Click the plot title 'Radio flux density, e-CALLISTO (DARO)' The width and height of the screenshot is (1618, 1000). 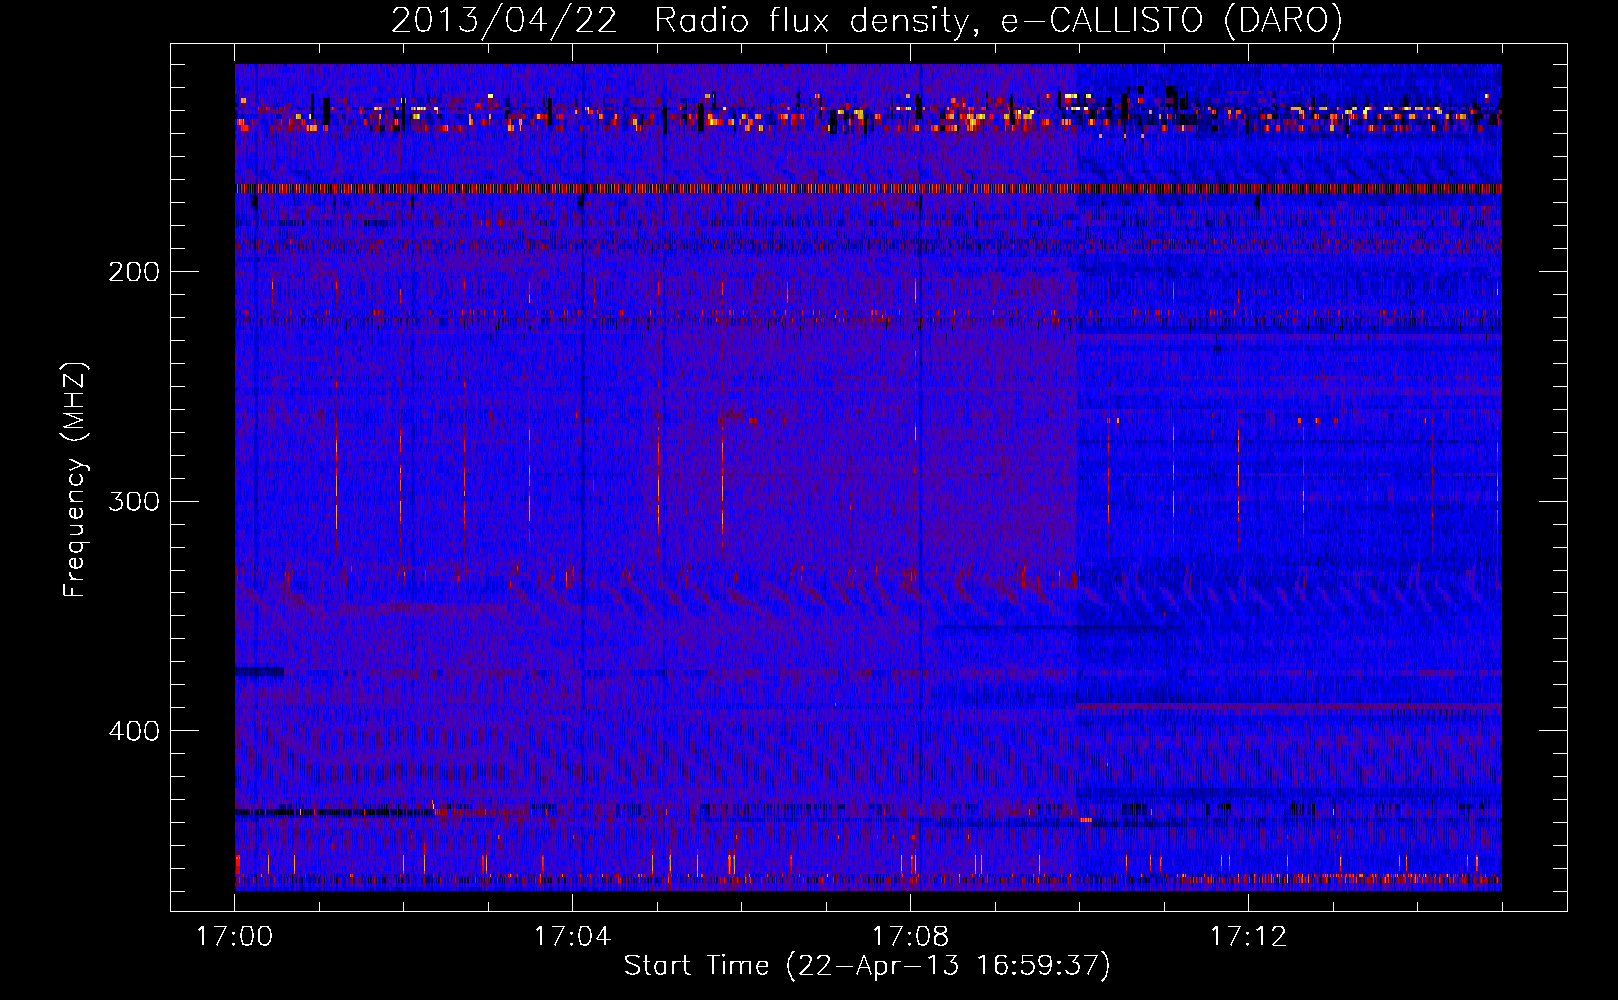pos(998,21)
